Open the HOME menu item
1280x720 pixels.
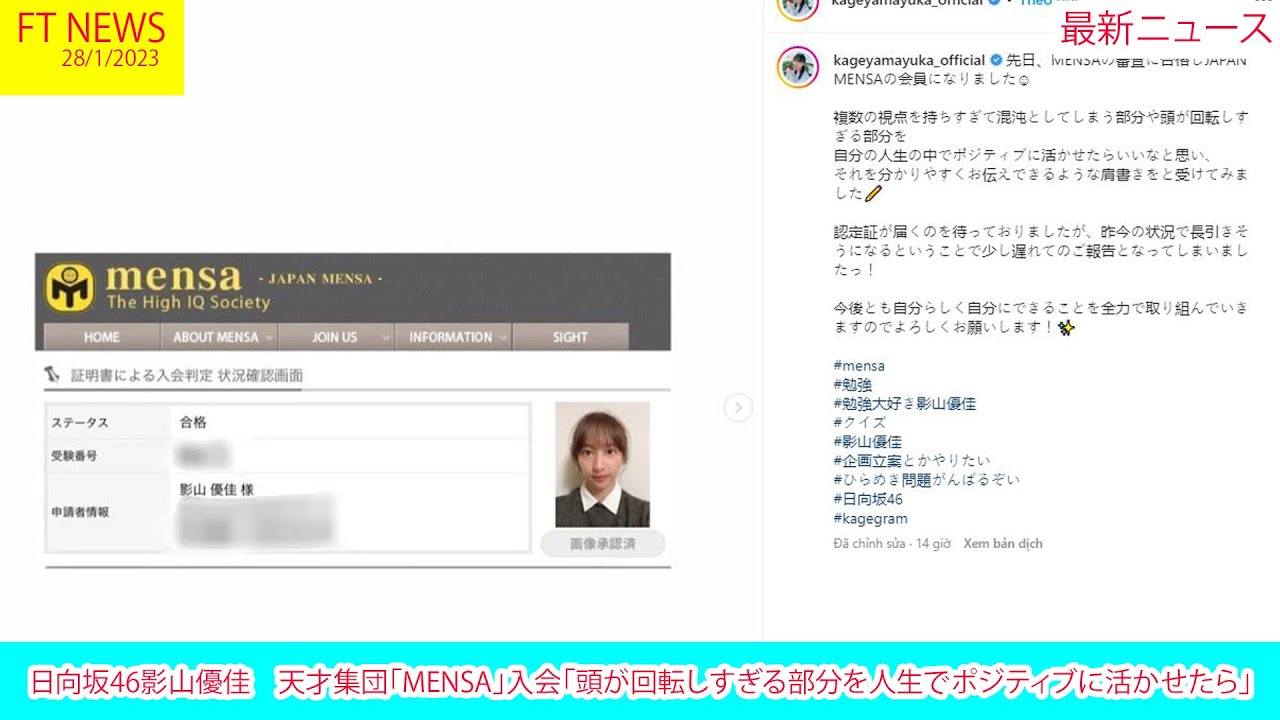101,337
